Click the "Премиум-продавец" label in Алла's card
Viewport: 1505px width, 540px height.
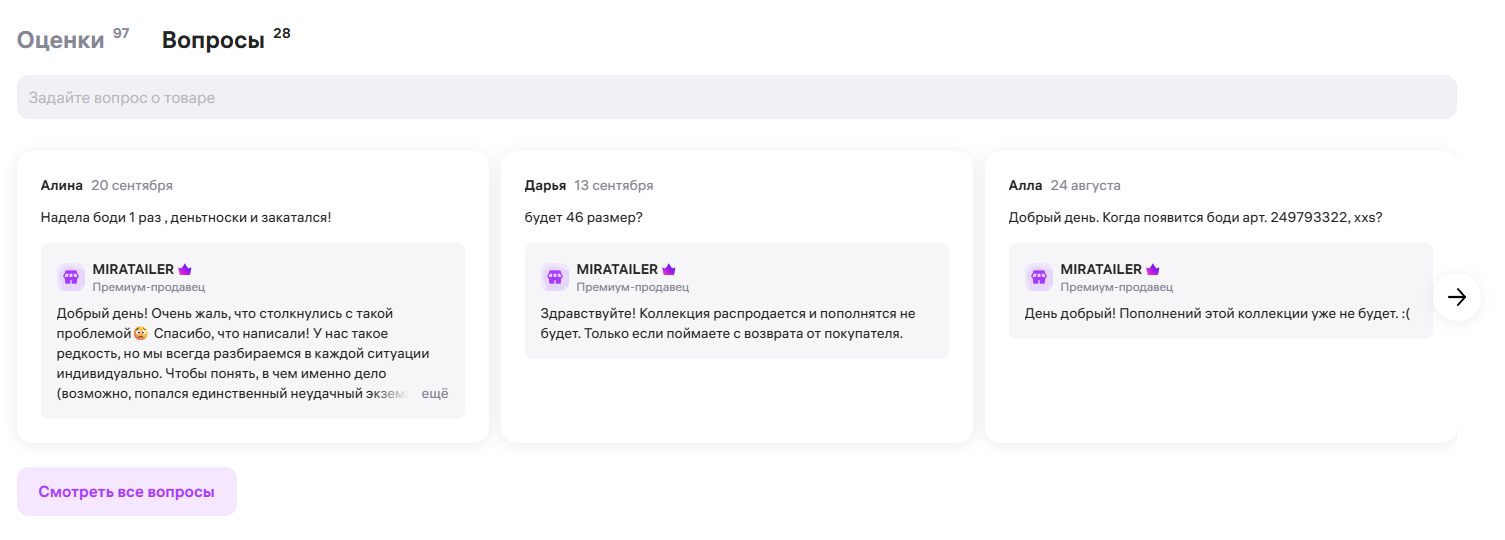1116,287
